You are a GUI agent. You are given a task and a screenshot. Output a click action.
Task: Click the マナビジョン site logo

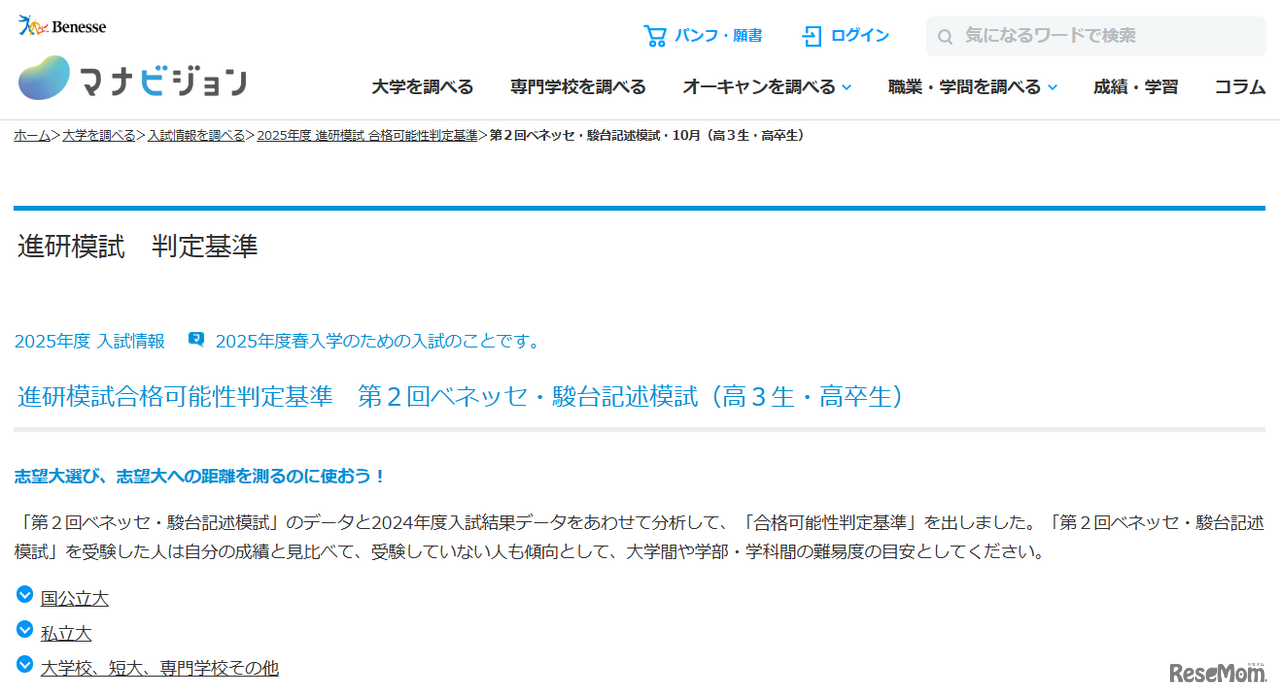click(130, 77)
